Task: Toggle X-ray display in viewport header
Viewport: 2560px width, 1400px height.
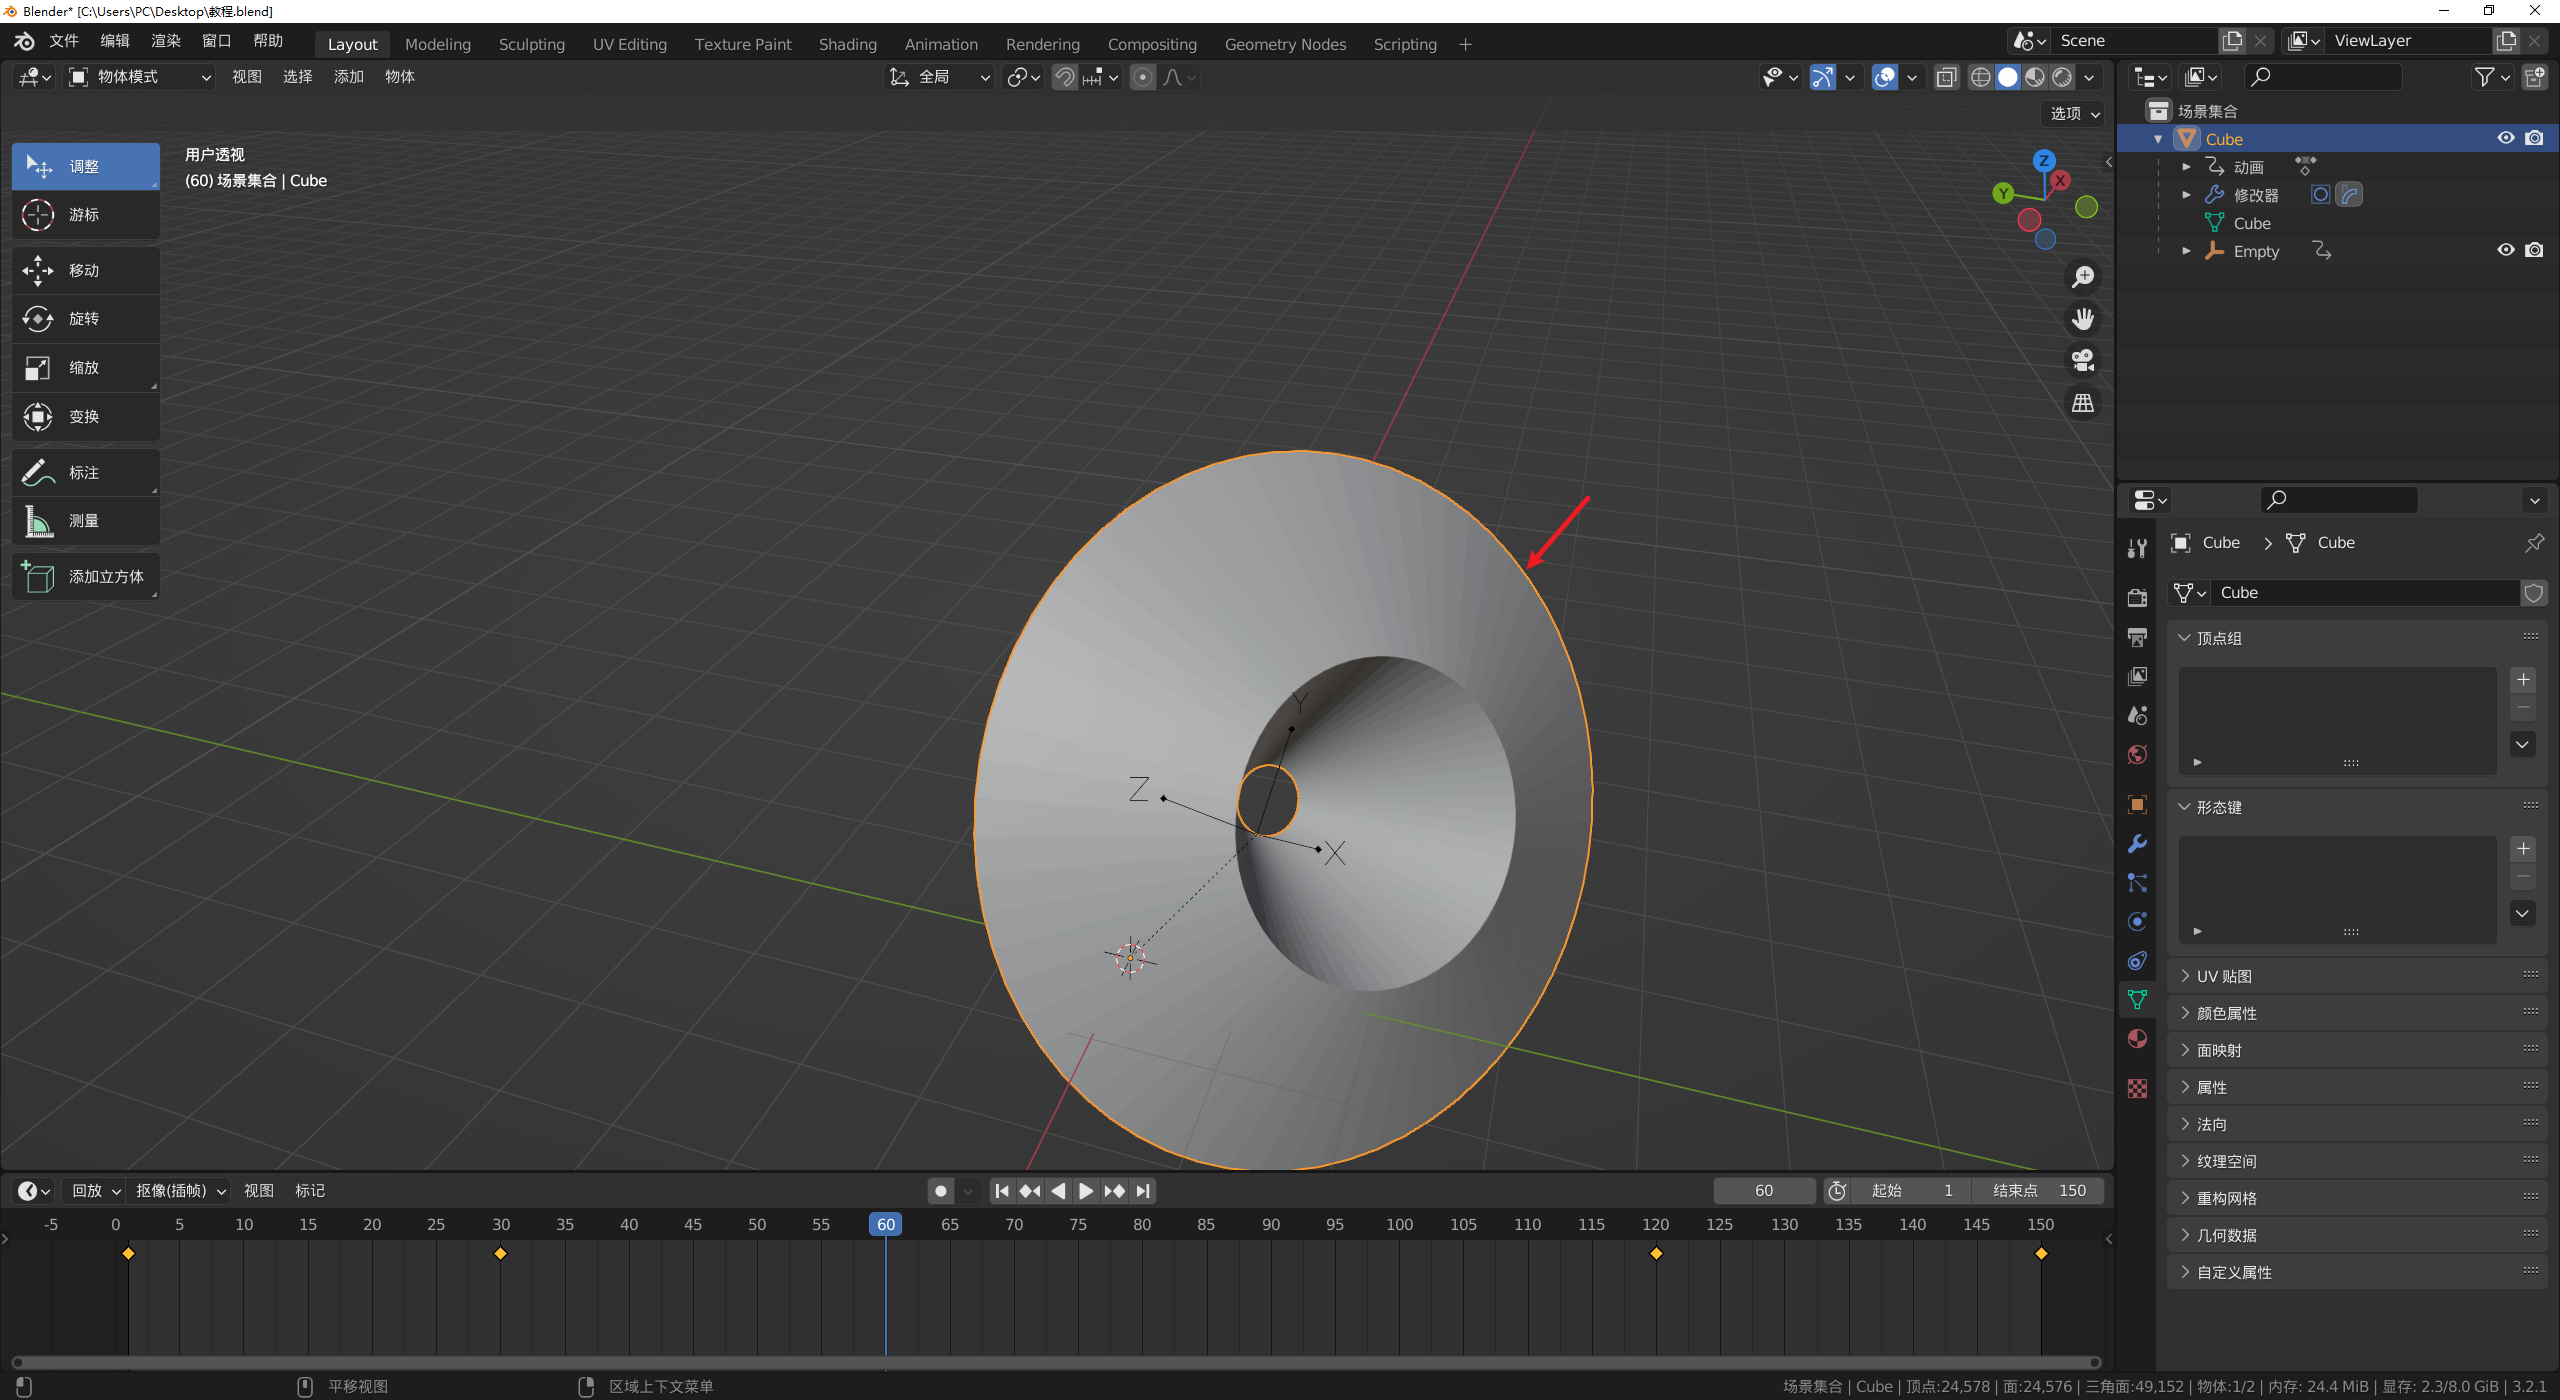Action: (x=1946, y=77)
